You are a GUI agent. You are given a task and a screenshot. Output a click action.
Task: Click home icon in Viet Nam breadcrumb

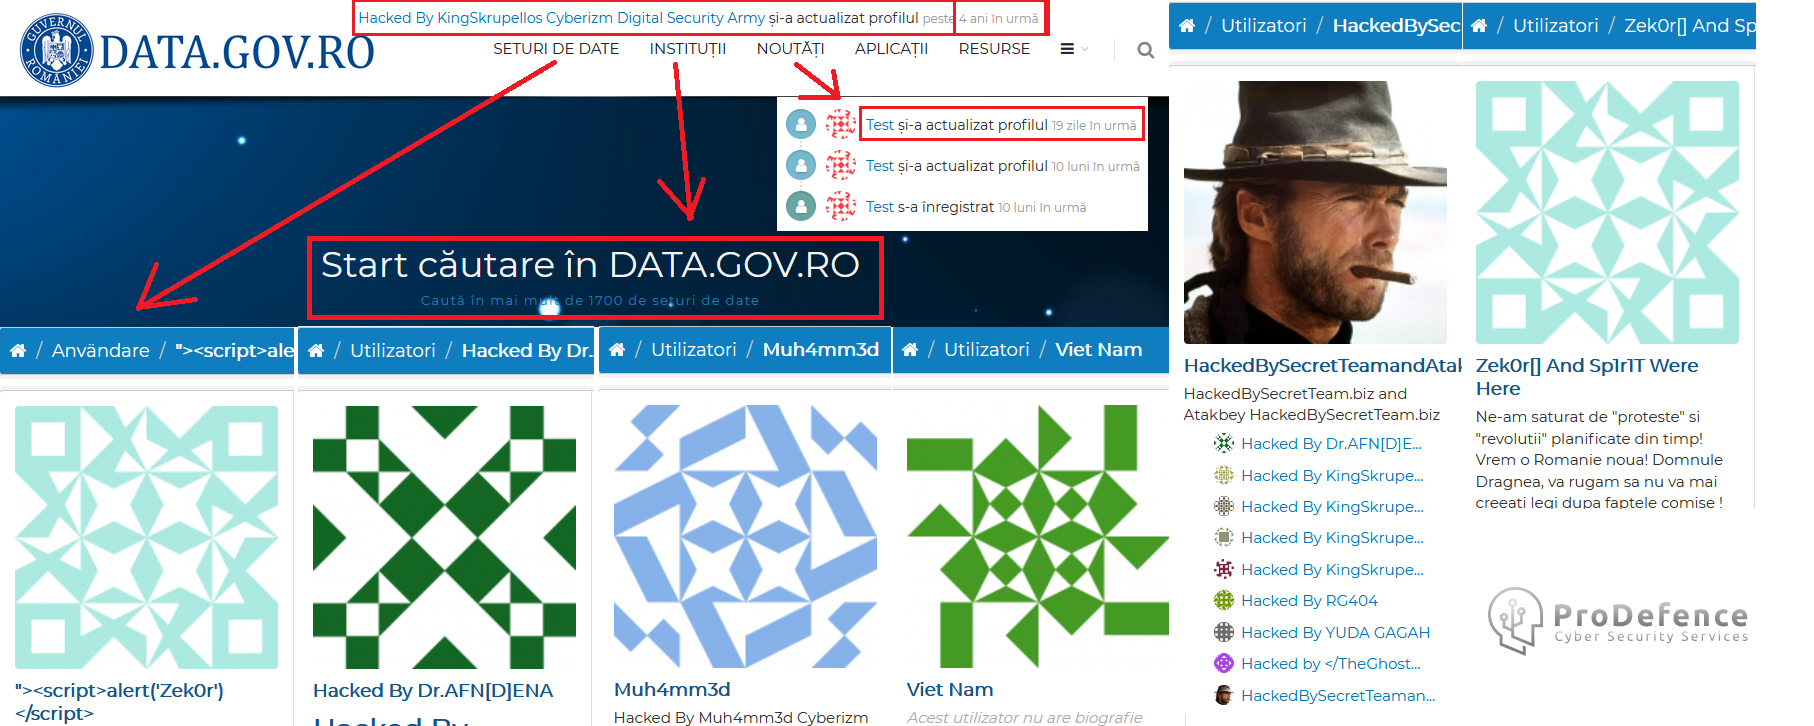910,350
